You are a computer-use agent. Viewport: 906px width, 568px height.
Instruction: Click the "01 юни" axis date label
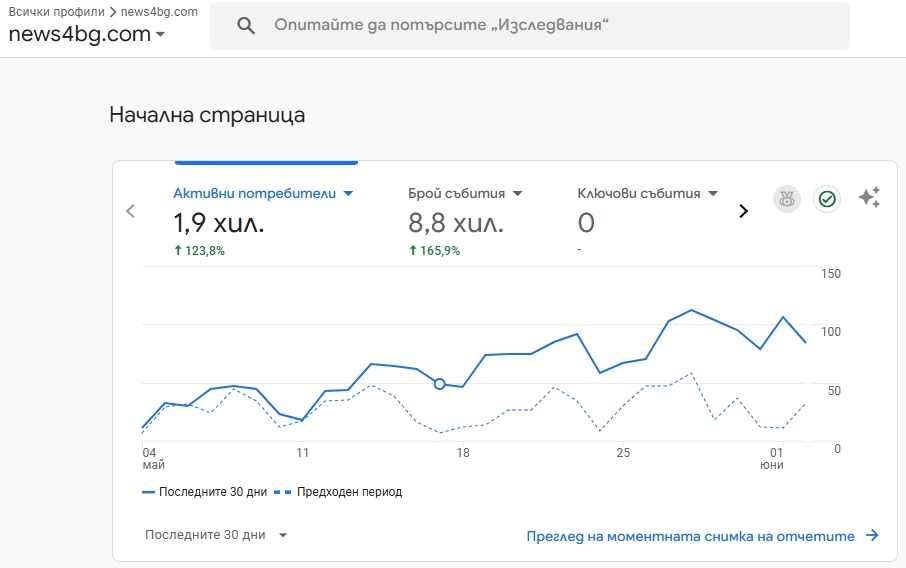772,459
